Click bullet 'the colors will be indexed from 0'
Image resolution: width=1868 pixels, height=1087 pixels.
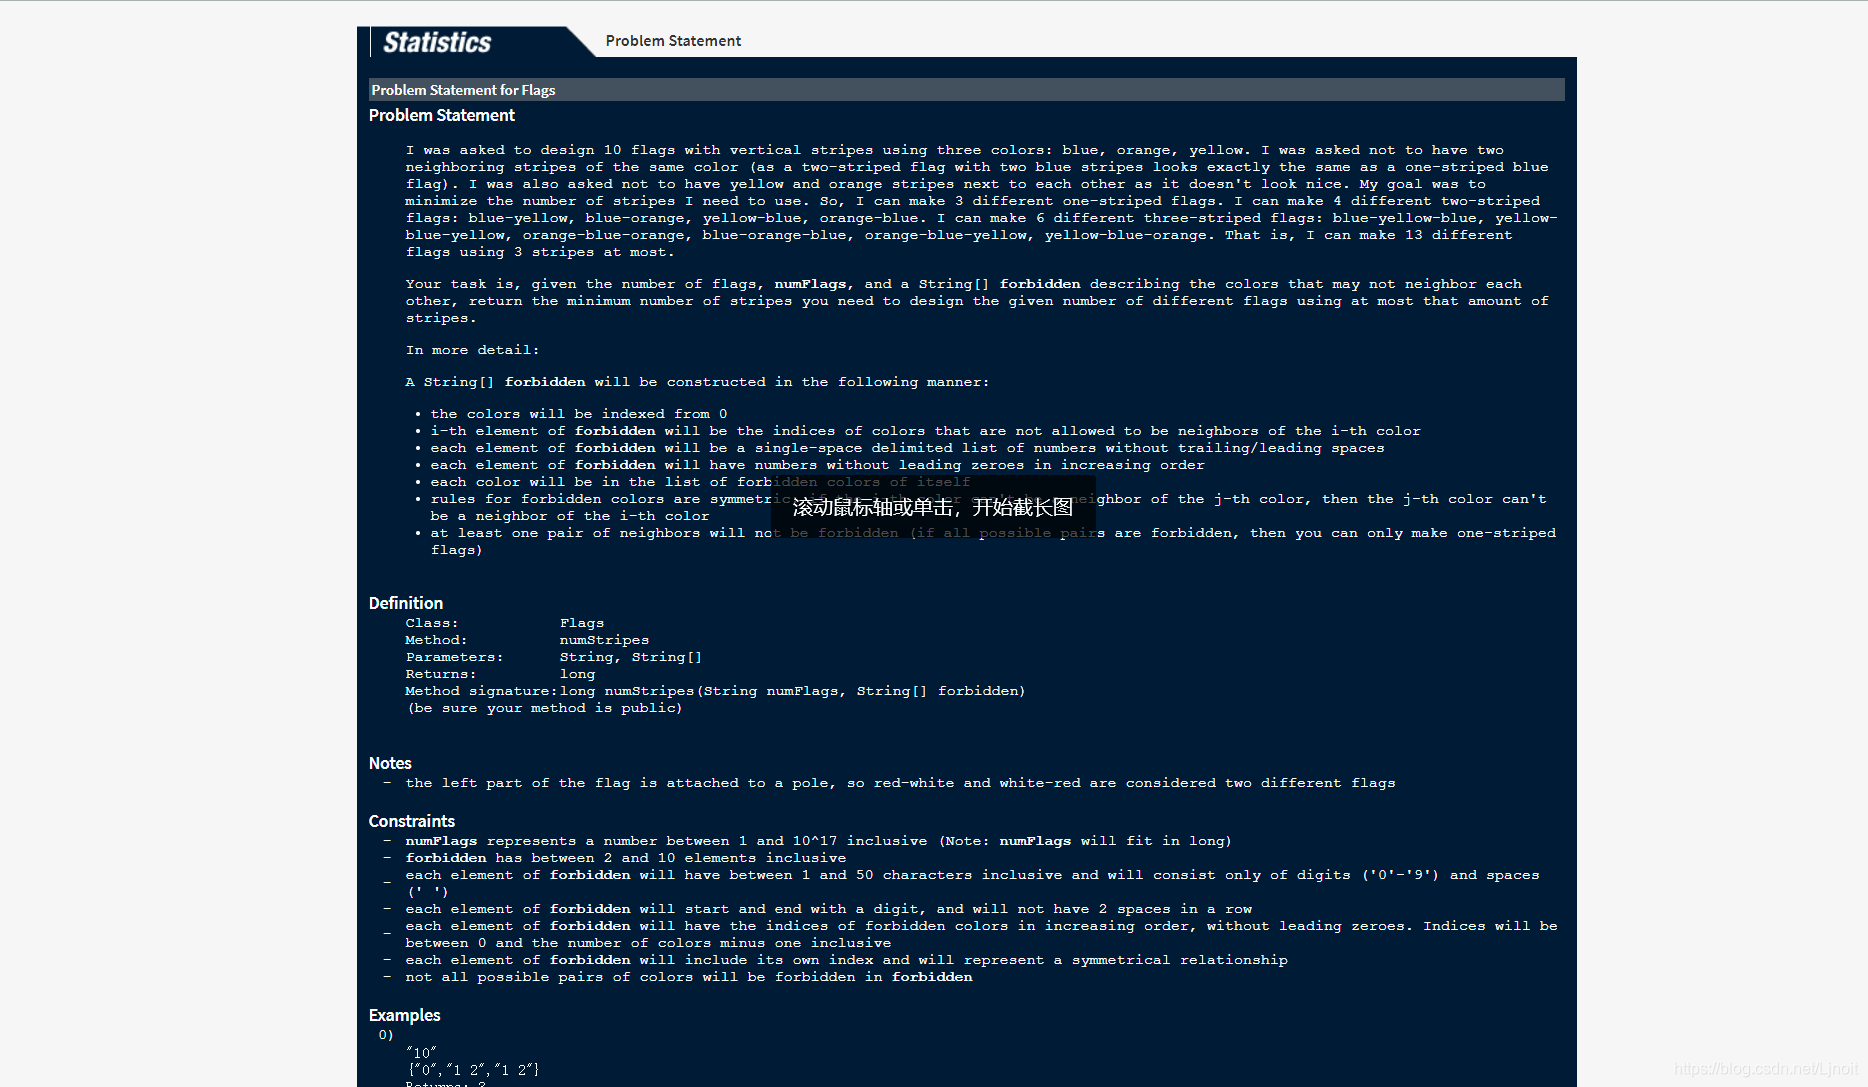(579, 414)
